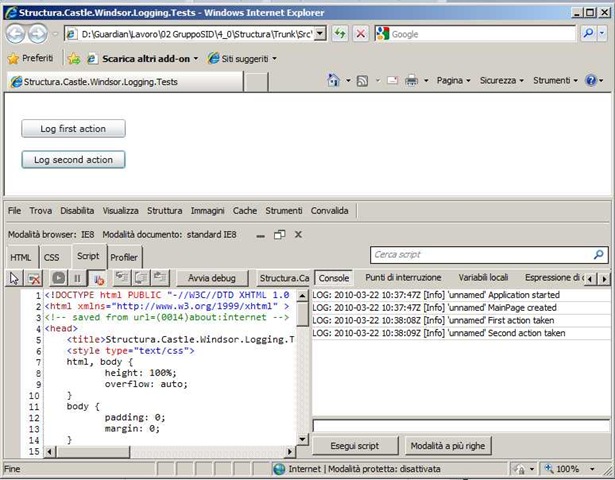Open the Visualizza menu
Screen dimensions: 615x480
pos(120,211)
